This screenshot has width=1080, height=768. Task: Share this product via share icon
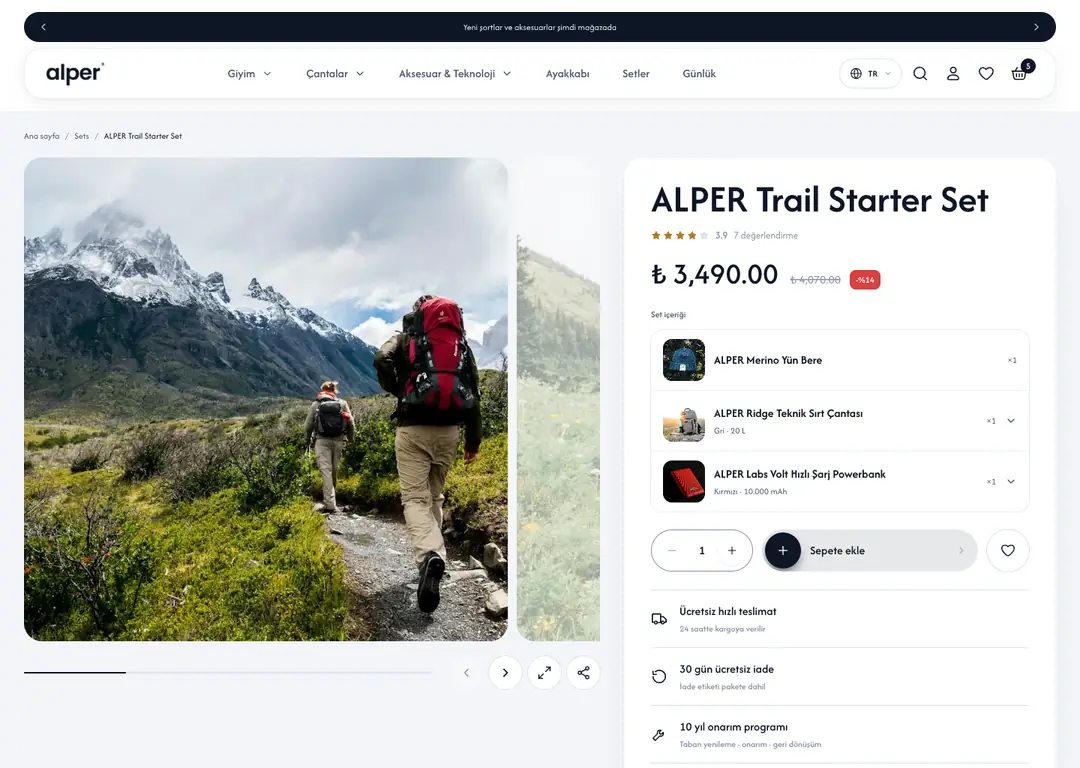pyautogui.click(x=583, y=673)
